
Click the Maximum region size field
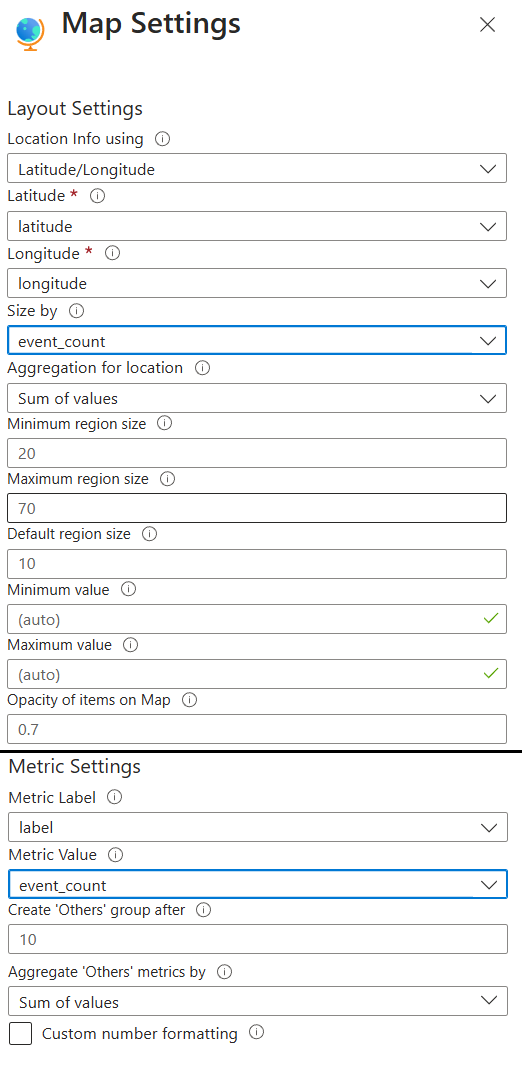tap(257, 508)
